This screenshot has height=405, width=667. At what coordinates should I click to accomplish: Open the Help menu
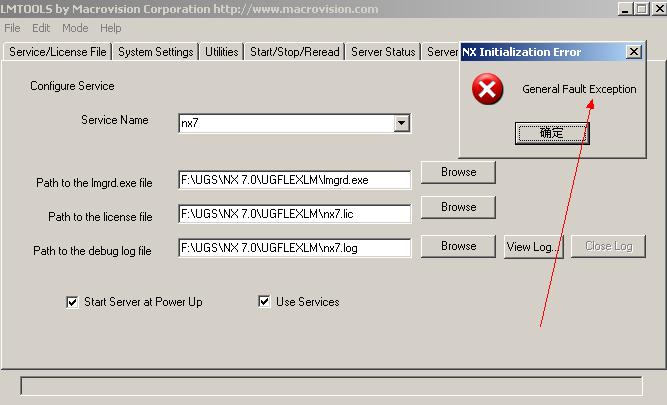pos(111,28)
